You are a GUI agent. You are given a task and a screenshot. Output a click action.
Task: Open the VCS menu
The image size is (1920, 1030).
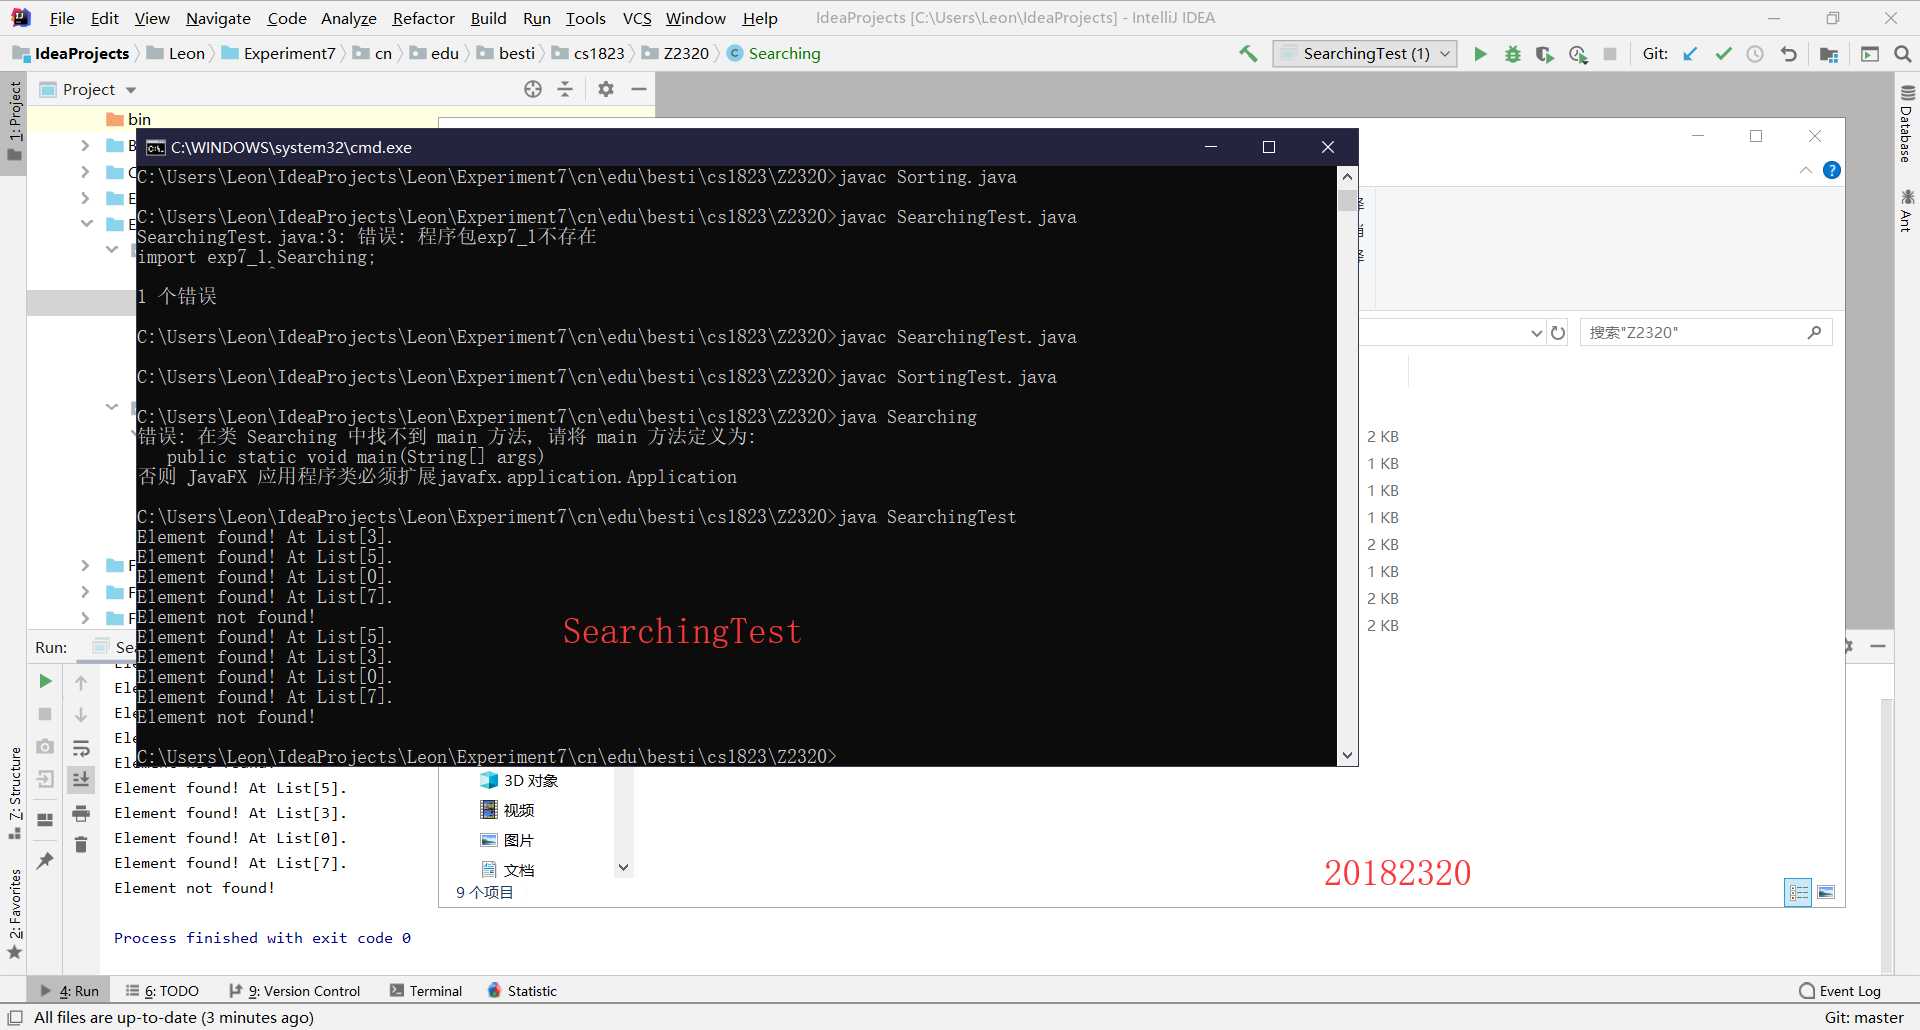pos(637,18)
